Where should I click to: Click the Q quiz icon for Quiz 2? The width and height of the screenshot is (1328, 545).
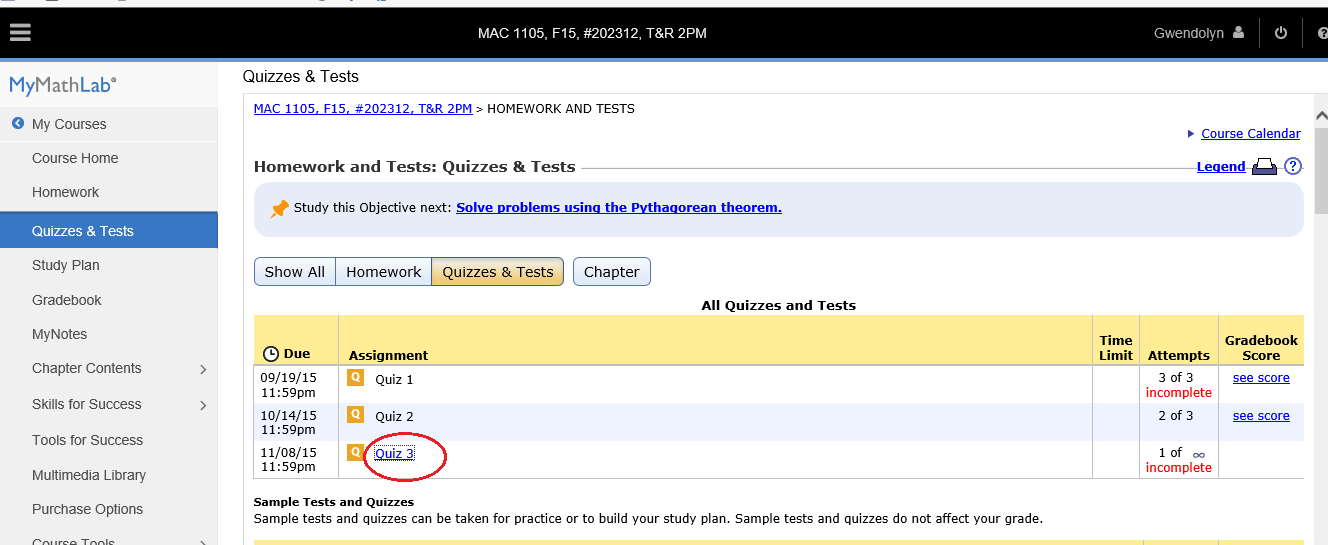point(355,414)
